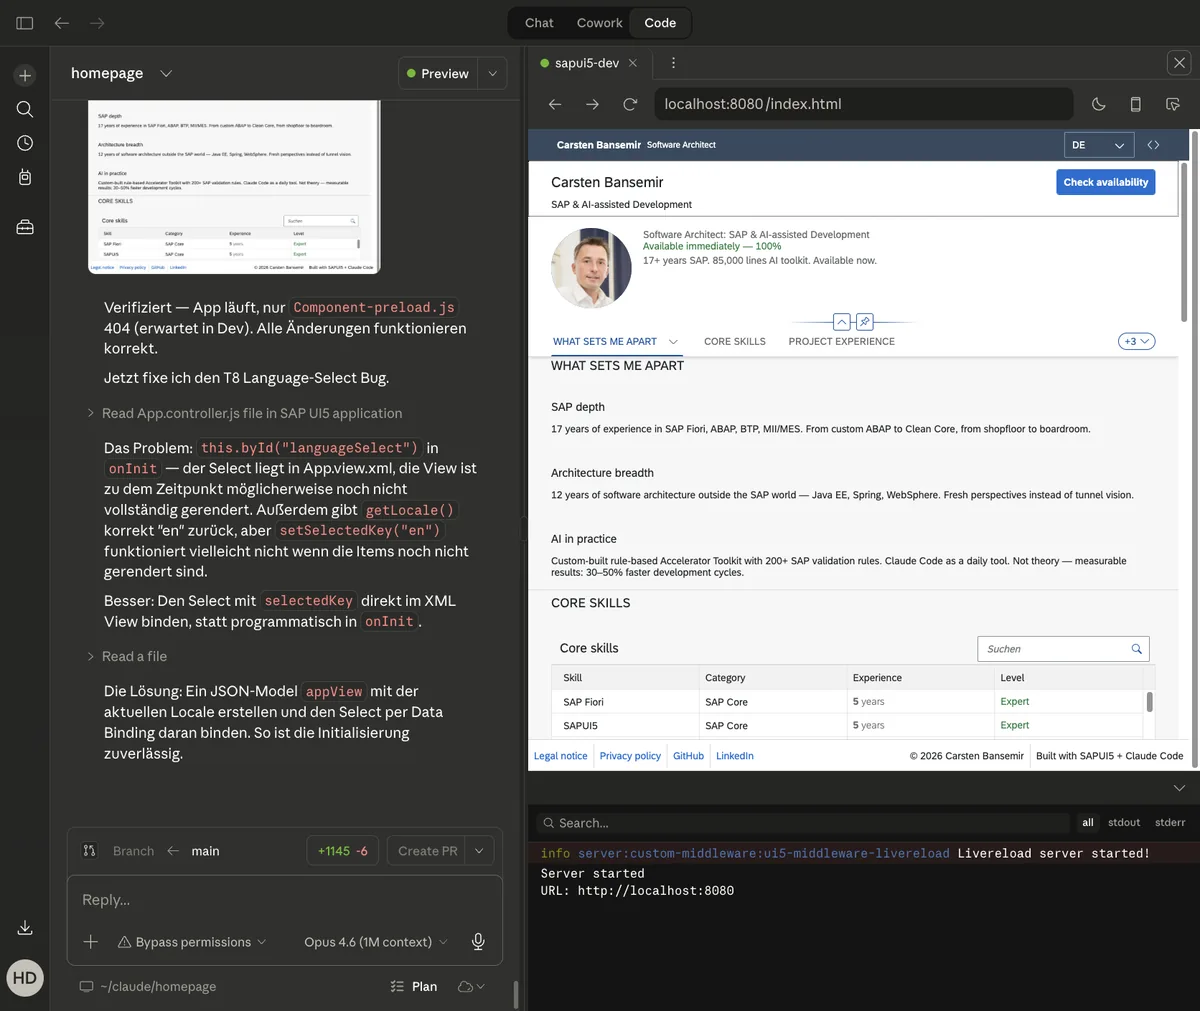This screenshot has width=1200, height=1011.
Task: Open search from the sidebar magnifier icon
Action: [x=25, y=109]
